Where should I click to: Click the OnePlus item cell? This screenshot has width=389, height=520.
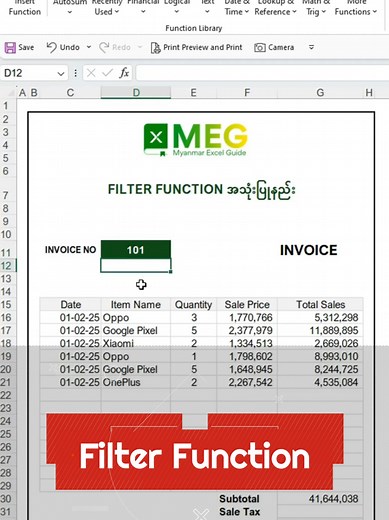136,382
